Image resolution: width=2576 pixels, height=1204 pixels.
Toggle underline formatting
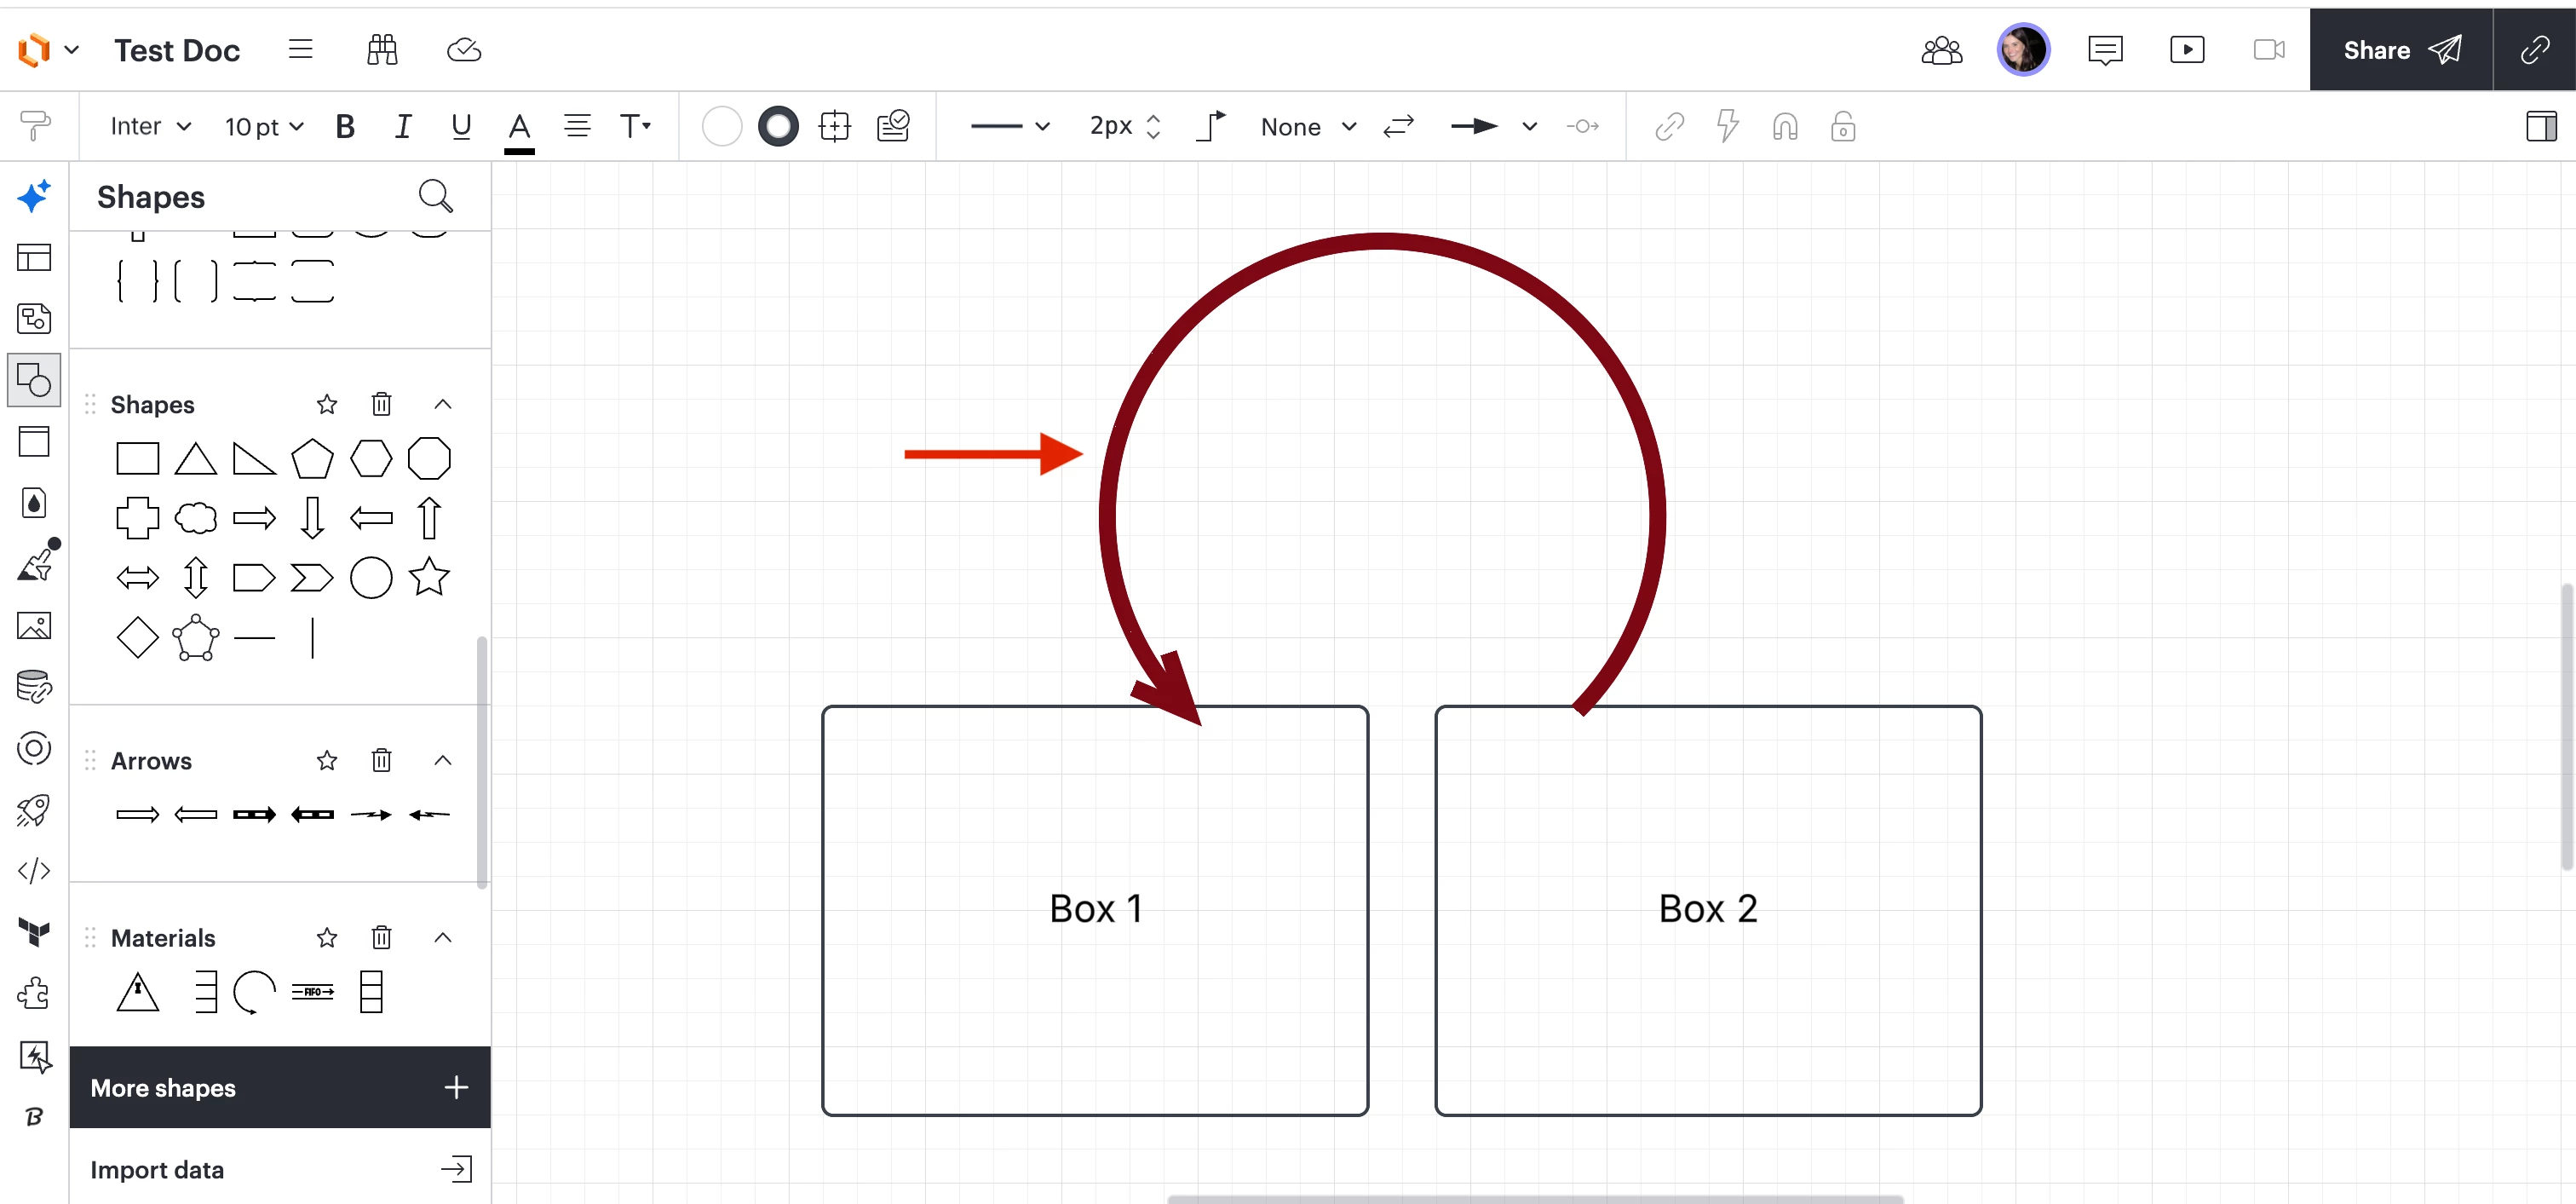tap(461, 127)
